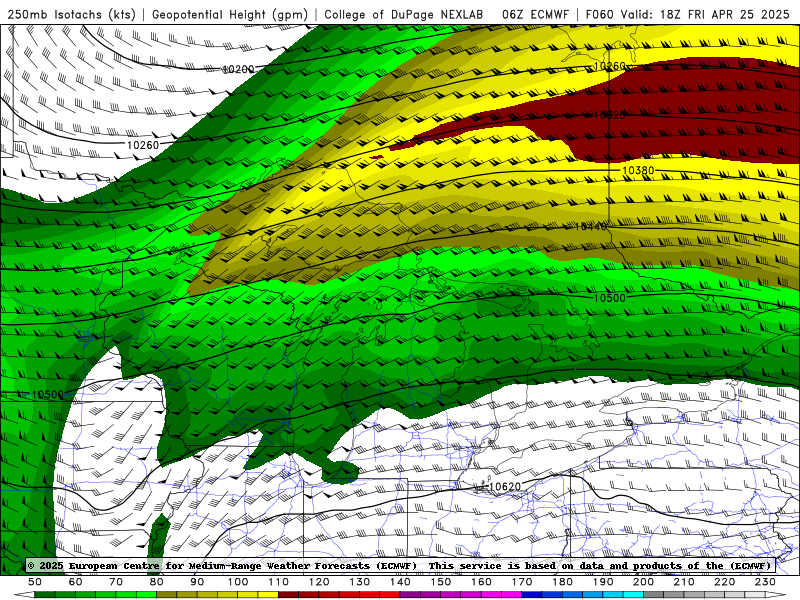800x600 pixels.
Task: Click the 220 value on color scale
Action: pos(724,582)
